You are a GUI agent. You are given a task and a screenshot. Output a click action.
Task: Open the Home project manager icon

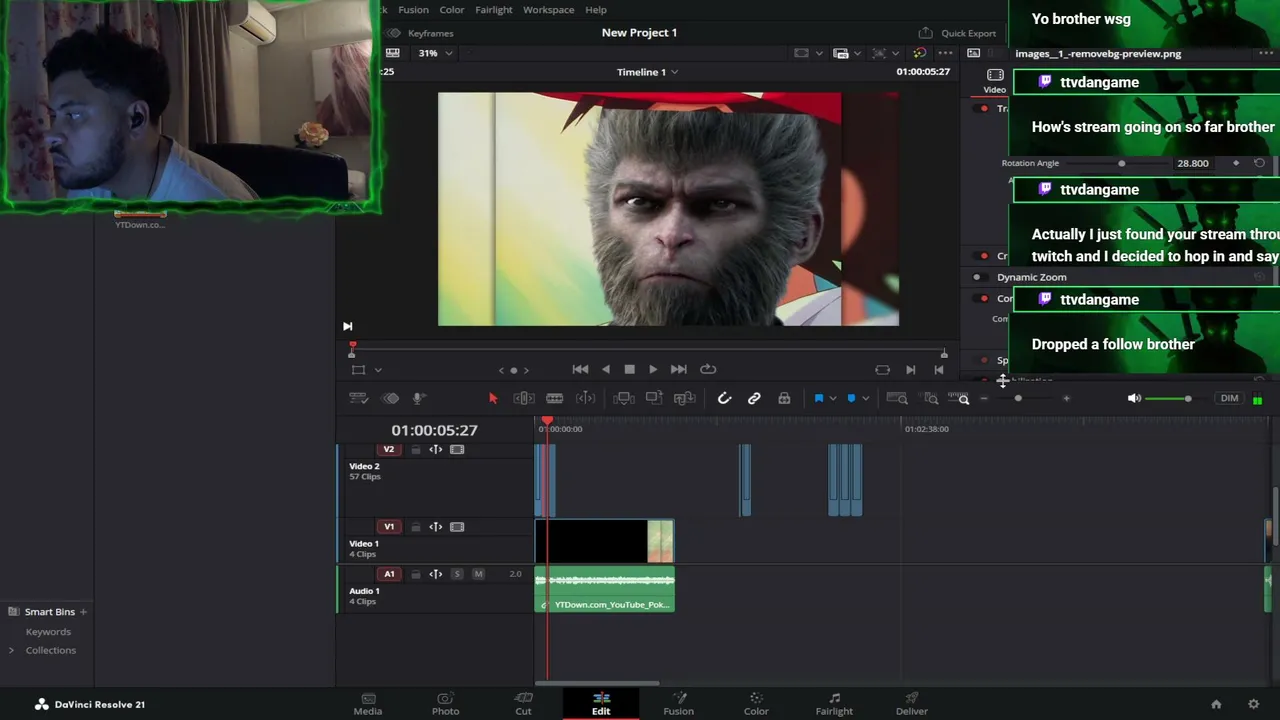tap(1216, 704)
